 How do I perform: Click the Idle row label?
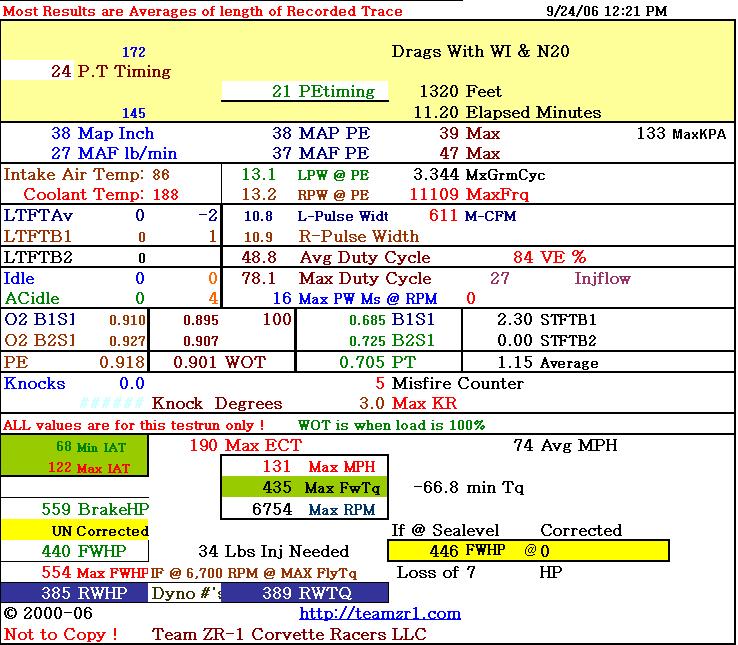pos(19,278)
